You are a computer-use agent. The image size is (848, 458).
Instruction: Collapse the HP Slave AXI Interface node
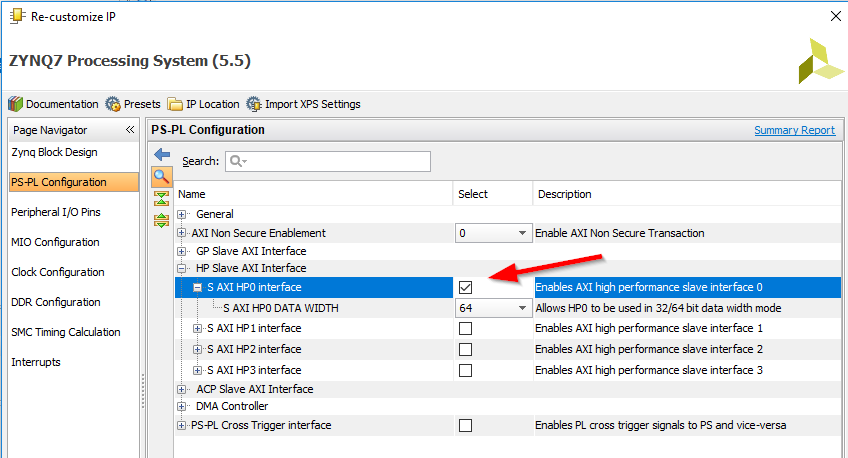[182, 268]
